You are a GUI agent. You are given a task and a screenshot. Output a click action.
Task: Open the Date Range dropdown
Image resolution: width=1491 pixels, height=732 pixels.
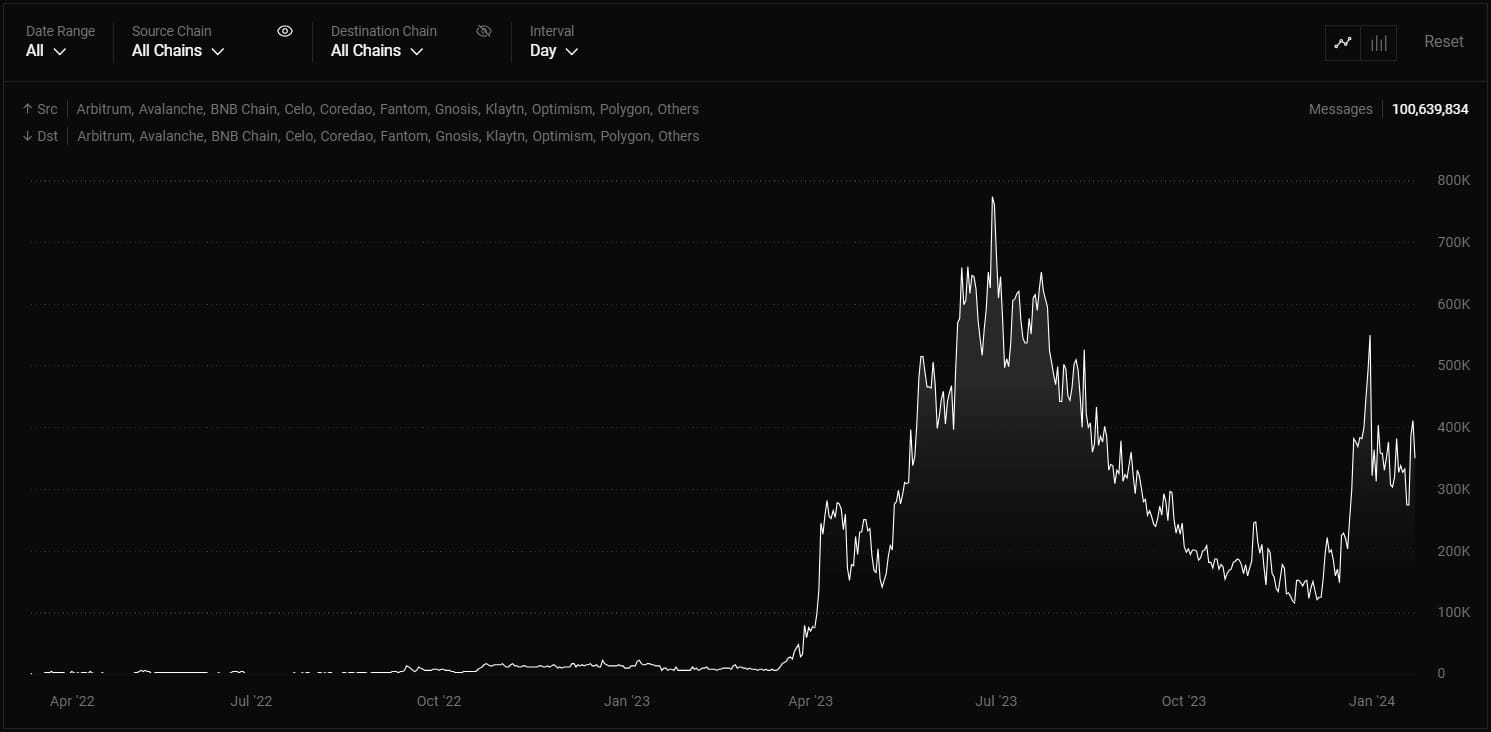[41, 50]
